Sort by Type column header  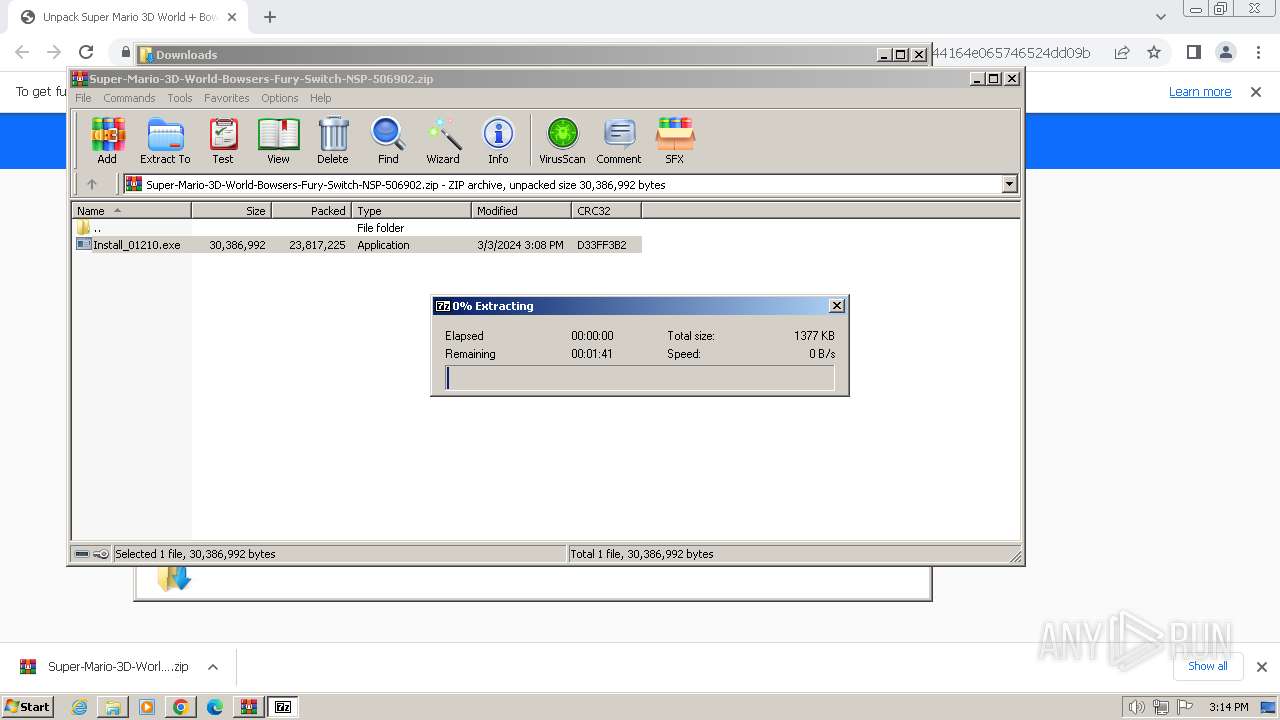(x=411, y=211)
